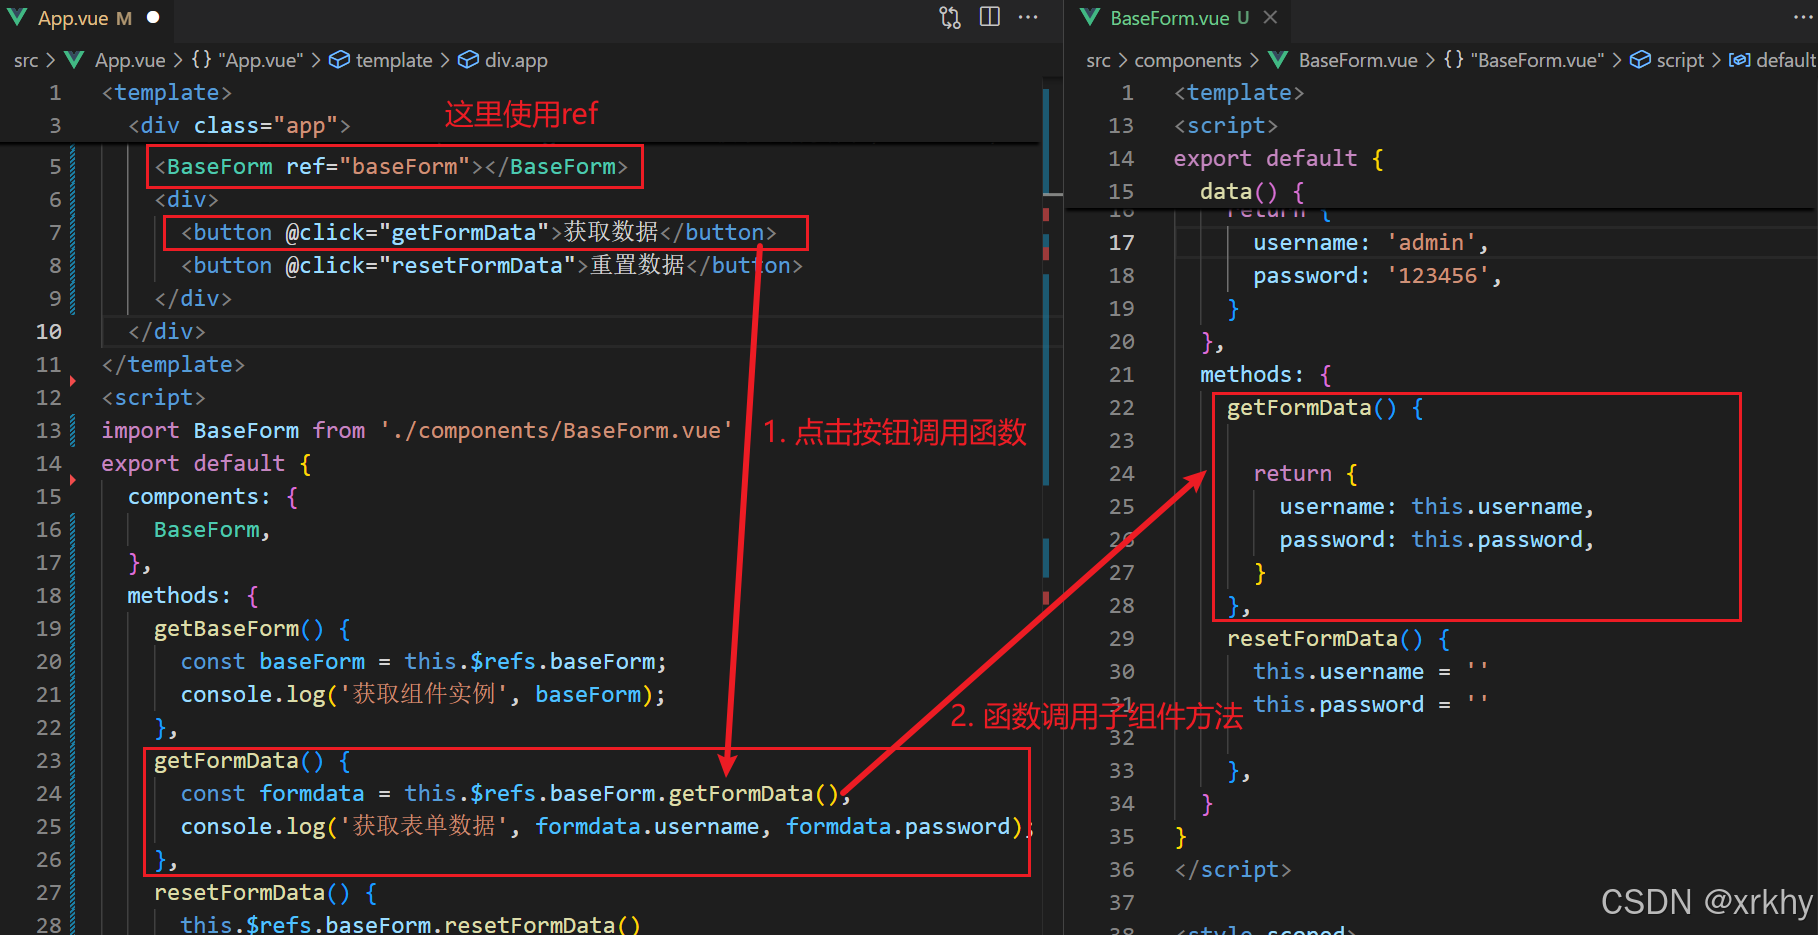Click methods: on BaseForm.vue line 21
The width and height of the screenshot is (1818, 935).
(x=1252, y=374)
